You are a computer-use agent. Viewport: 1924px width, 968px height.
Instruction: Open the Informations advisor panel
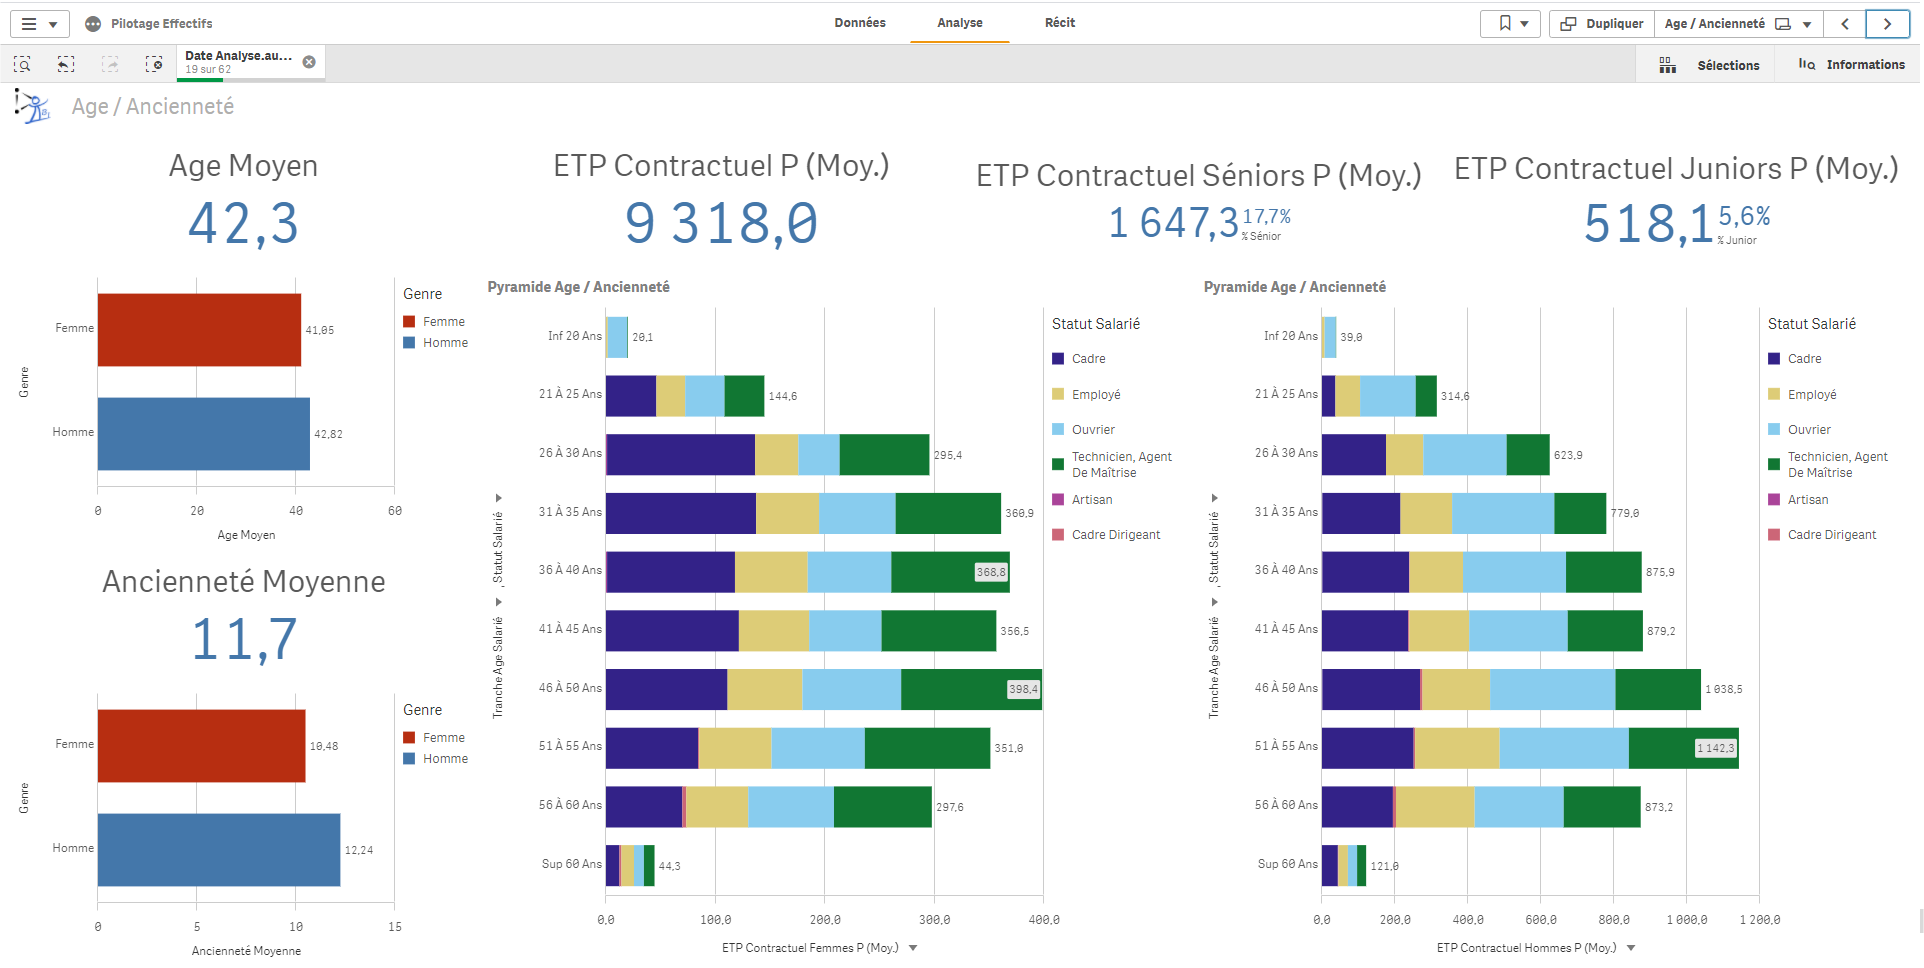coord(1851,65)
